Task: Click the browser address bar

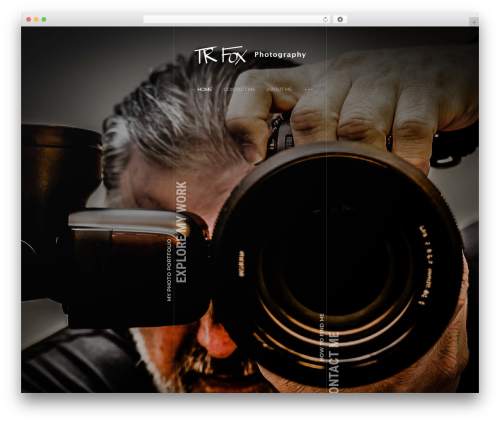Action: [236, 19]
